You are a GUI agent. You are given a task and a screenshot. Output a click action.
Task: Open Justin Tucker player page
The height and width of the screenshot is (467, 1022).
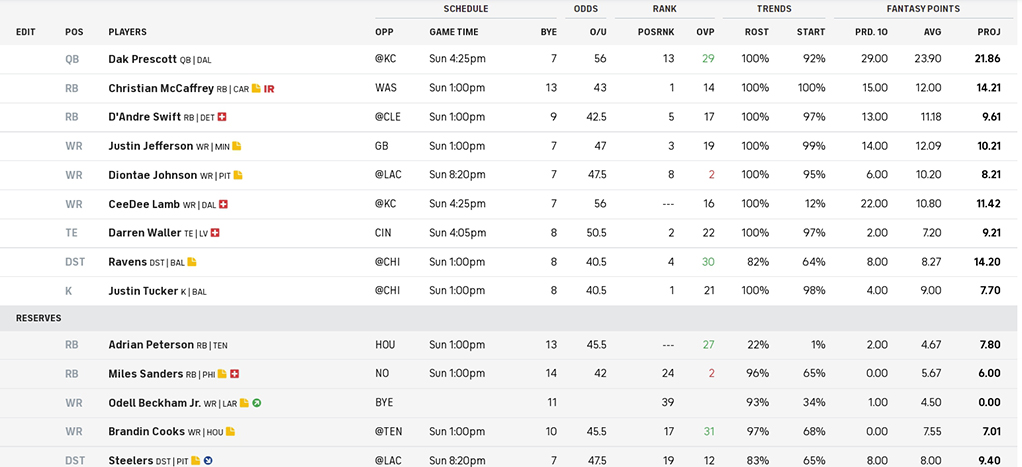143,291
